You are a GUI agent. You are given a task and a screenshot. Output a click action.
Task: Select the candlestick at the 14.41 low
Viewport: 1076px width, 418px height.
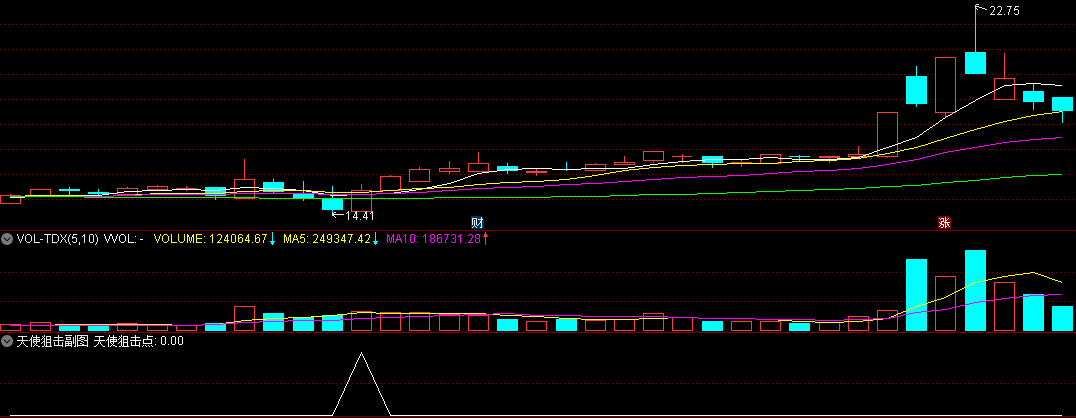tap(332, 204)
